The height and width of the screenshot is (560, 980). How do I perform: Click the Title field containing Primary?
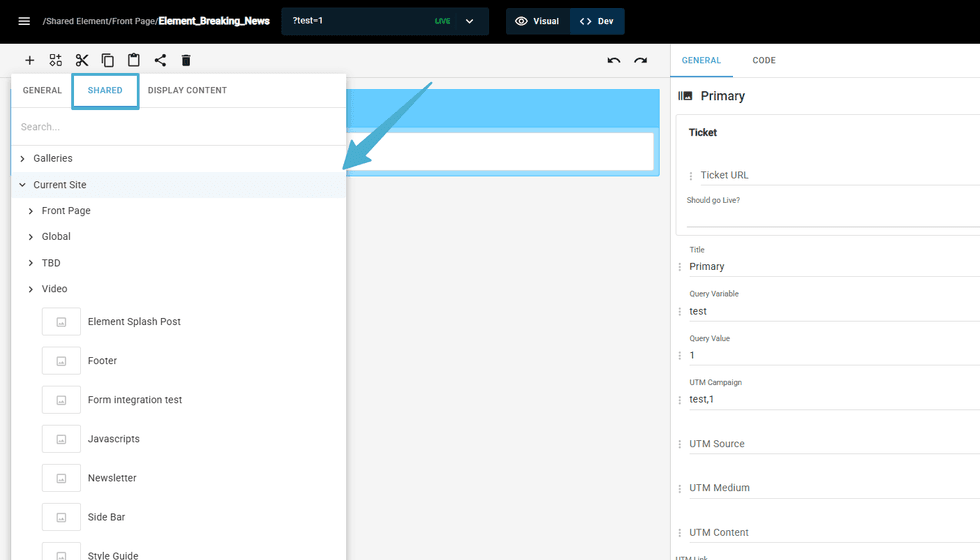pyautogui.click(x=834, y=267)
